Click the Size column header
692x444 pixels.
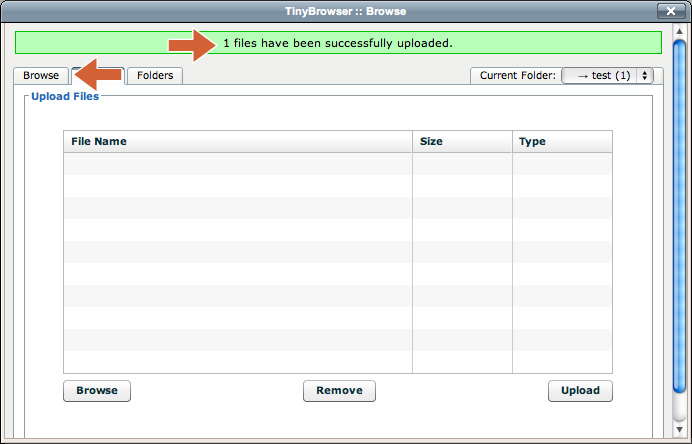pyautogui.click(x=463, y=142)
